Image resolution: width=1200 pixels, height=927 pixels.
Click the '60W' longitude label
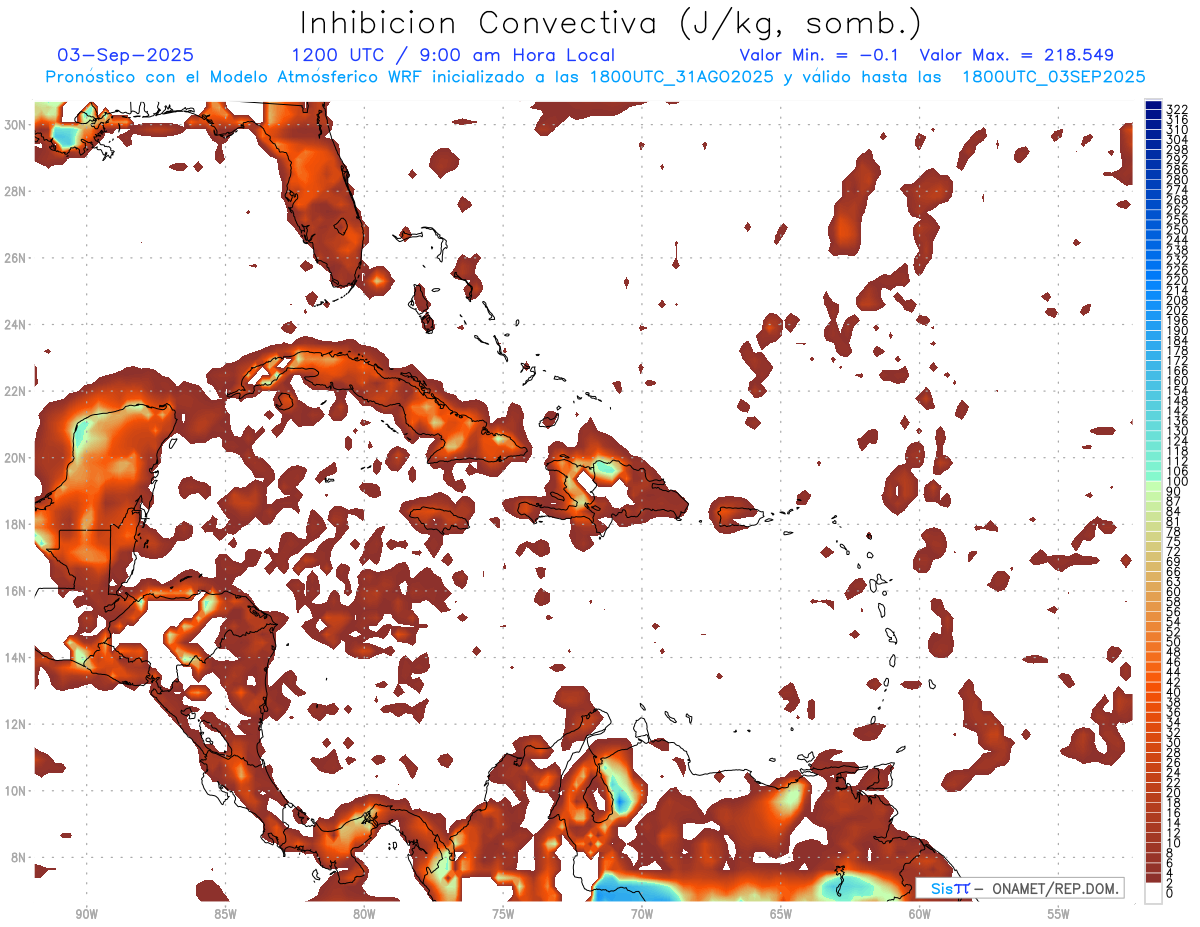920,914
